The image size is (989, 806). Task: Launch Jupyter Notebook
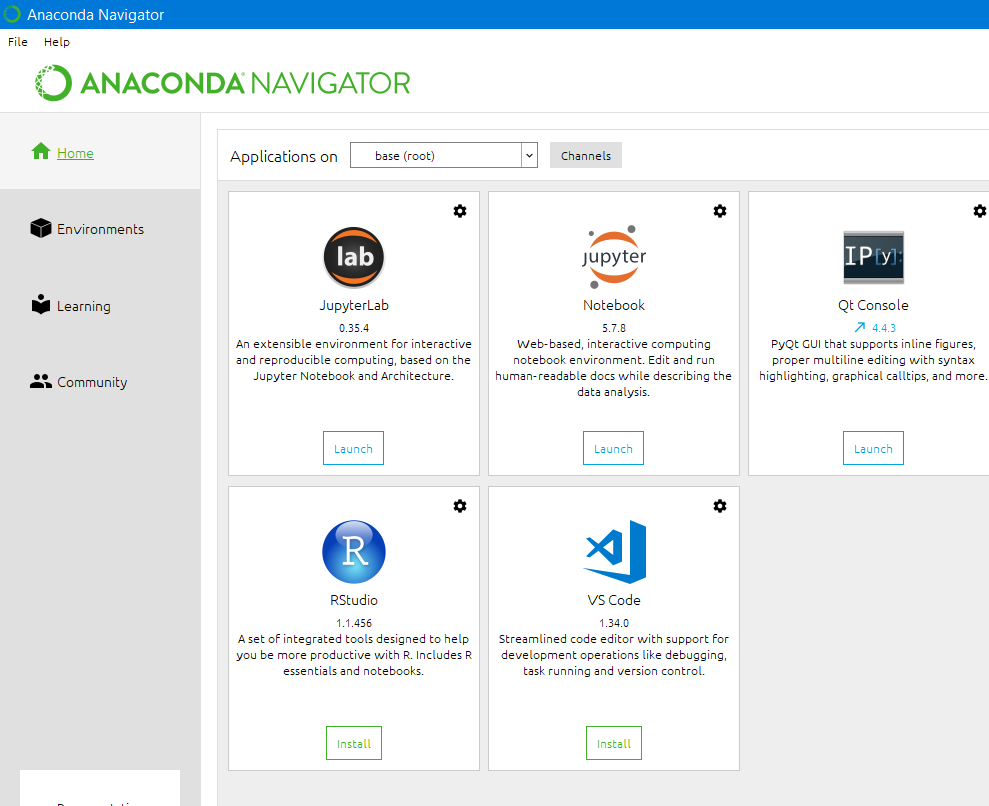coord(613,448)
